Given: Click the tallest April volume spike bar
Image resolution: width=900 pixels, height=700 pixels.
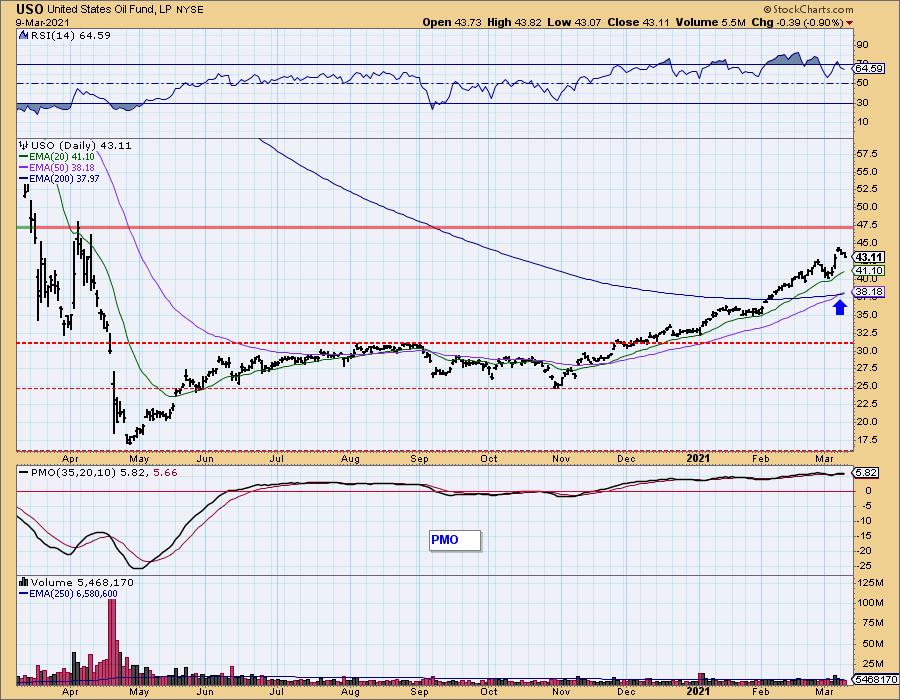Looking at the screenshot, I should click(112, 641).
